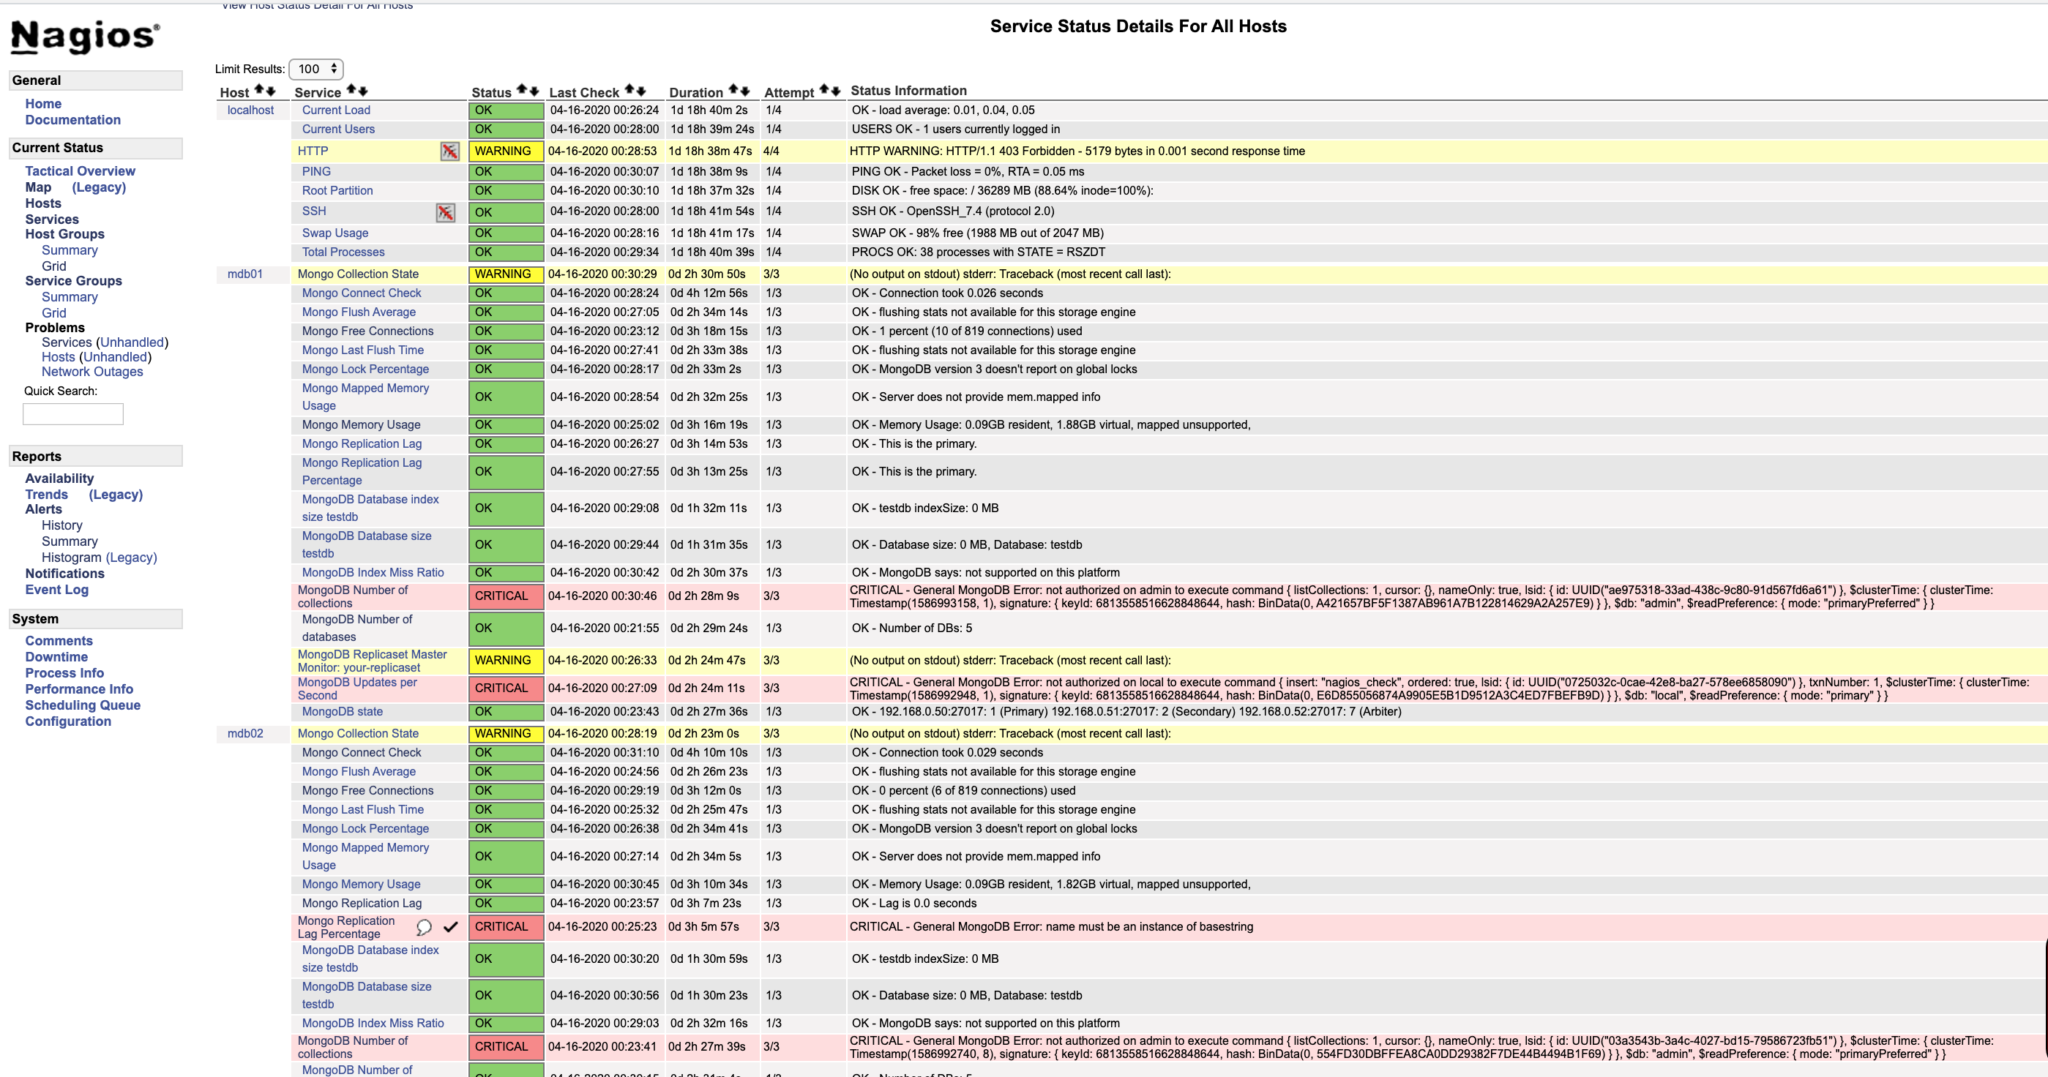Sort the Host column ascending with up arrow

259,91
